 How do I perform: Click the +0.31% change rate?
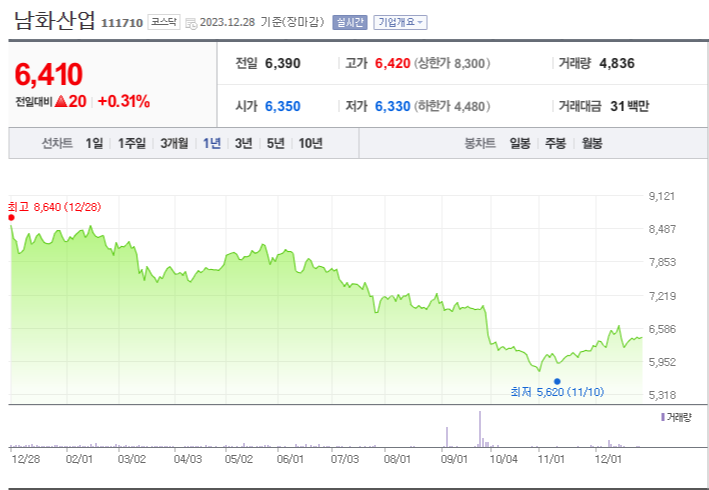click(123, 101)
